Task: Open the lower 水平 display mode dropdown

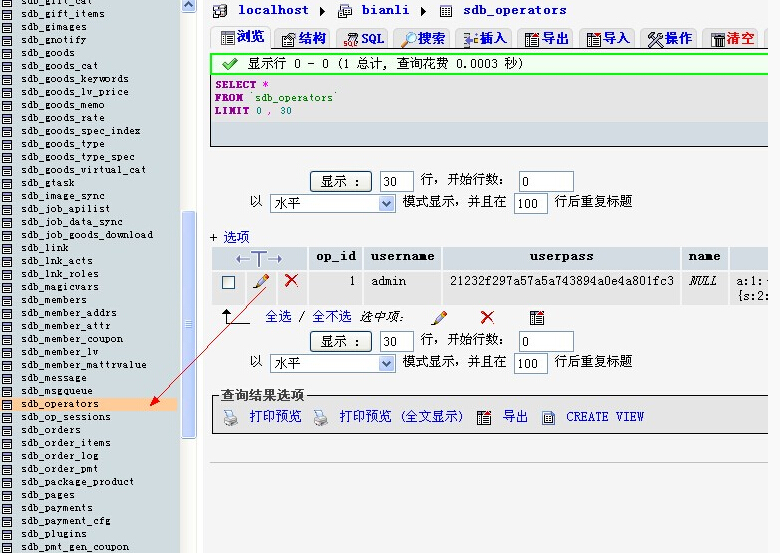Action: pos(333,363)
